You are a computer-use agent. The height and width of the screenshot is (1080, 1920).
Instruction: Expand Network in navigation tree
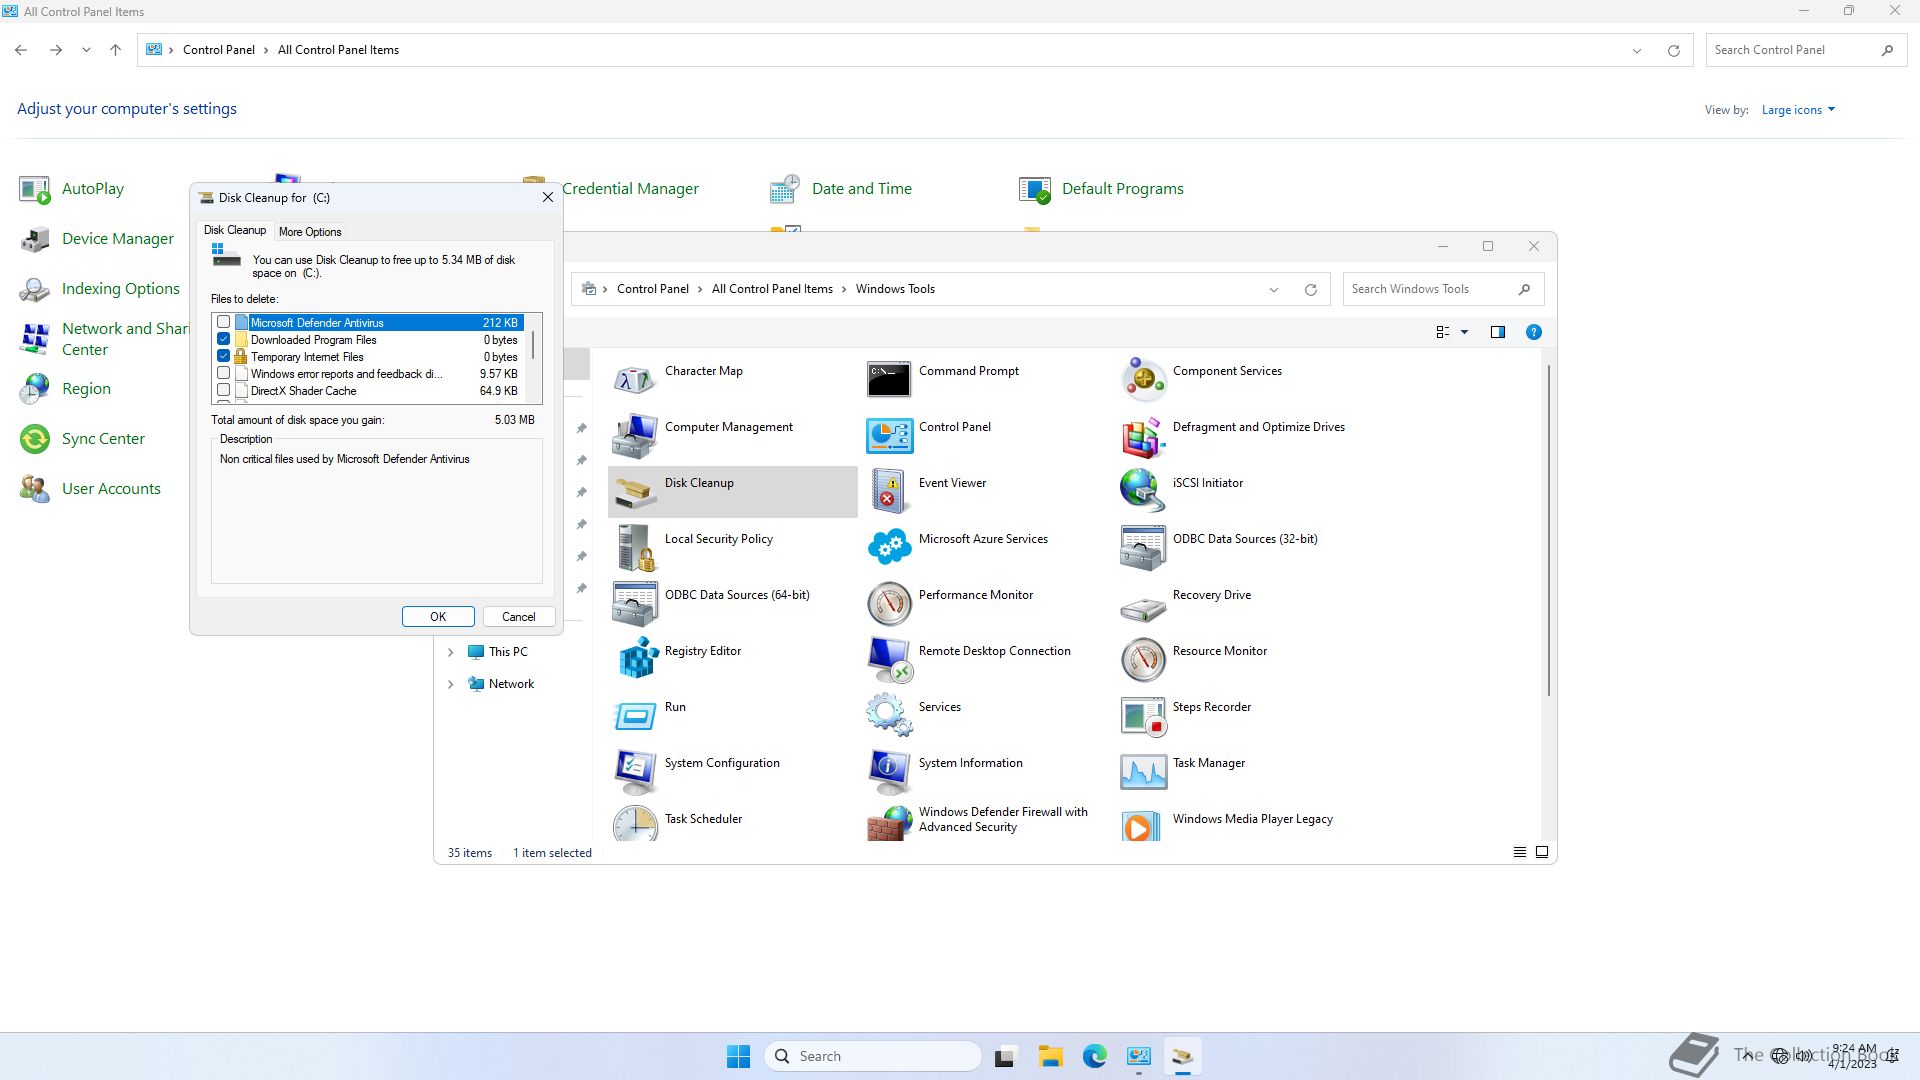[x=451, y=684]
